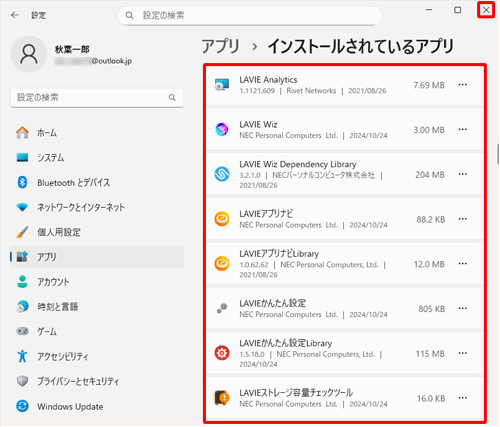Close the Settings window
Screen dimensions: 500x427
pos(486,10)
